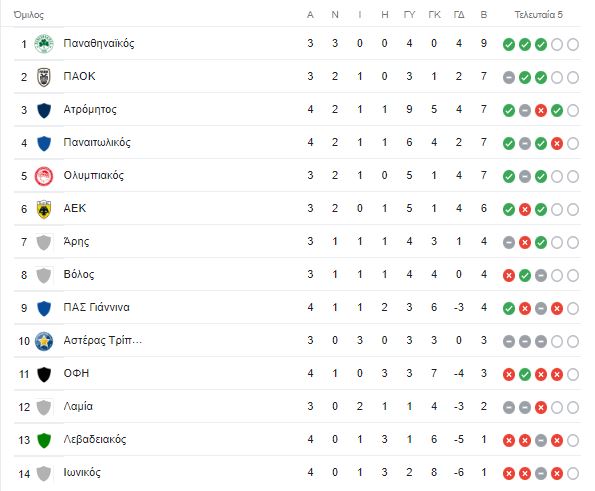Select the ΠΑΣ Γιάννινα row
The height and width of the screenshot is (491, 595).
coord(297,307)
